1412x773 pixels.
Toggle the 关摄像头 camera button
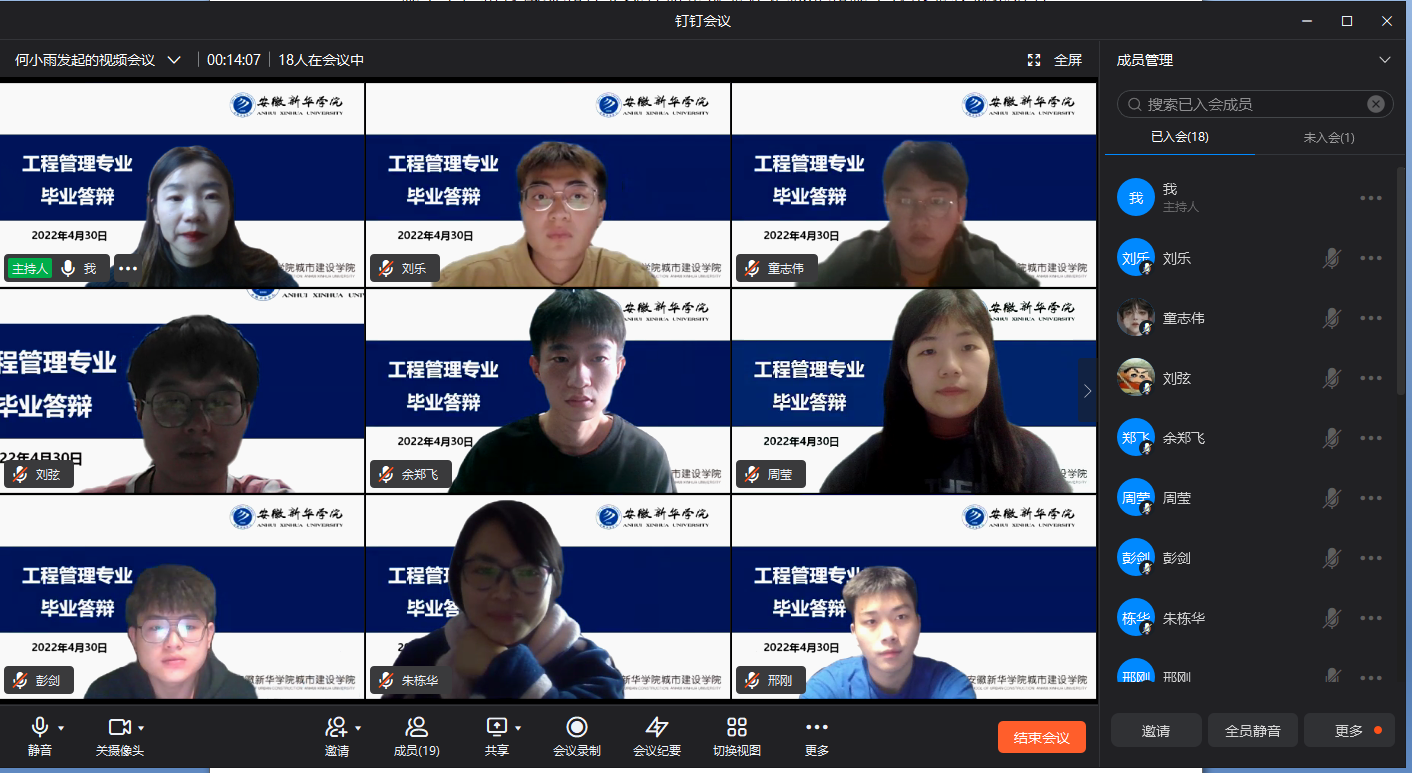tap(119, 727)
